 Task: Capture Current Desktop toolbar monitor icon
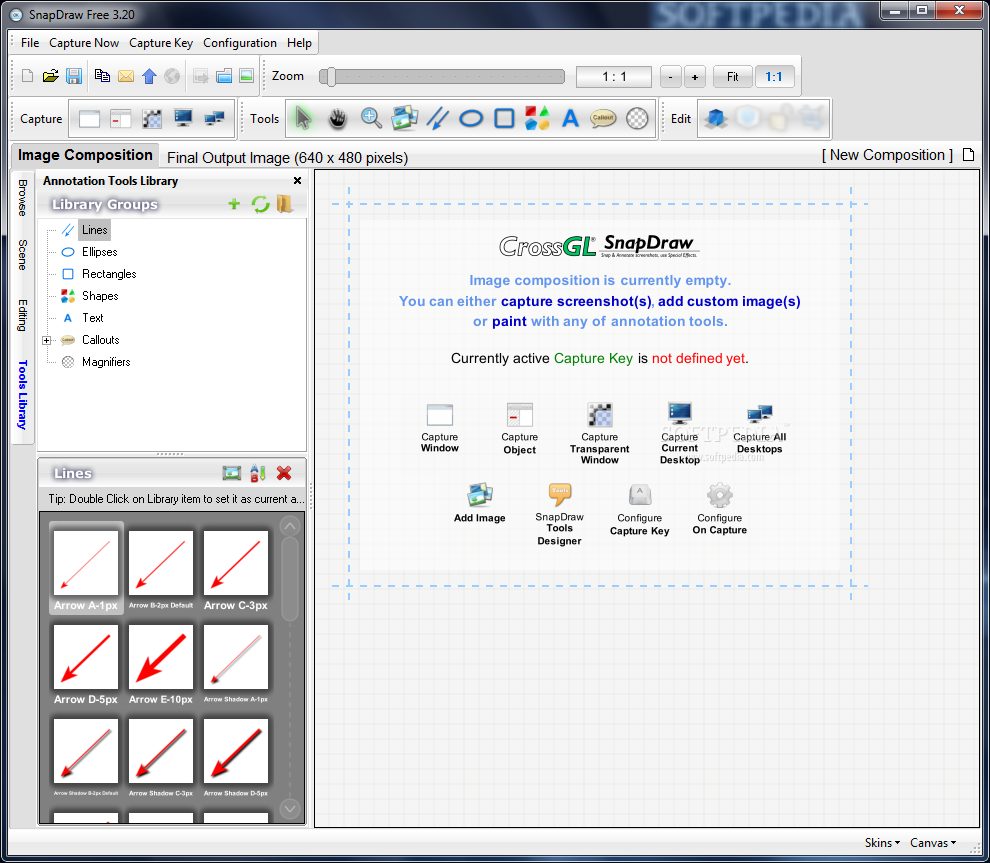(x=183, y=118)
